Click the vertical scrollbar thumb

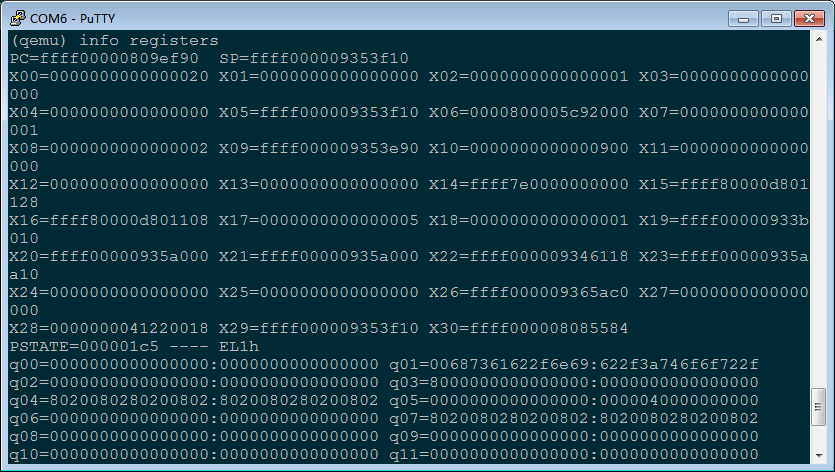pos(818,407)
